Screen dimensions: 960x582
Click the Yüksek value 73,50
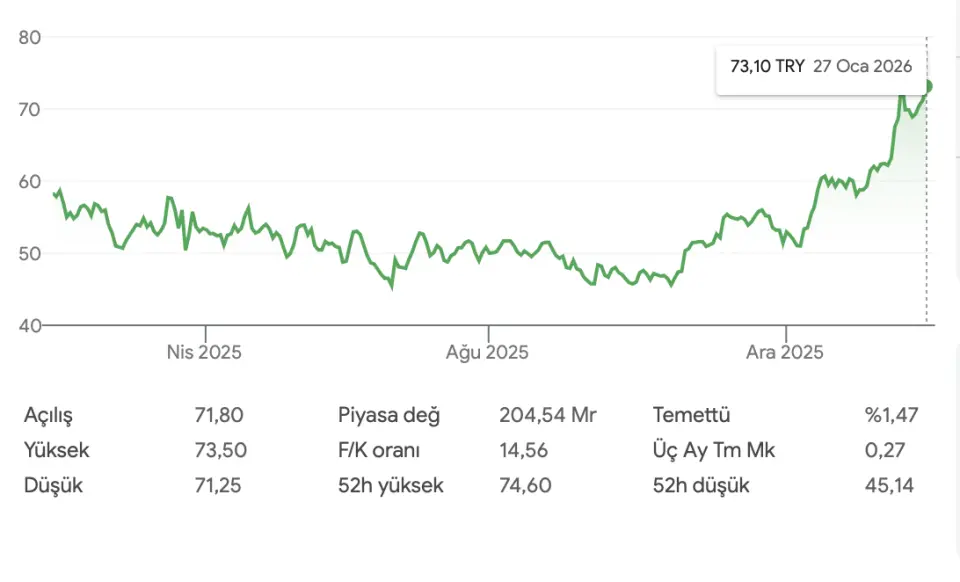pos(220,450)
